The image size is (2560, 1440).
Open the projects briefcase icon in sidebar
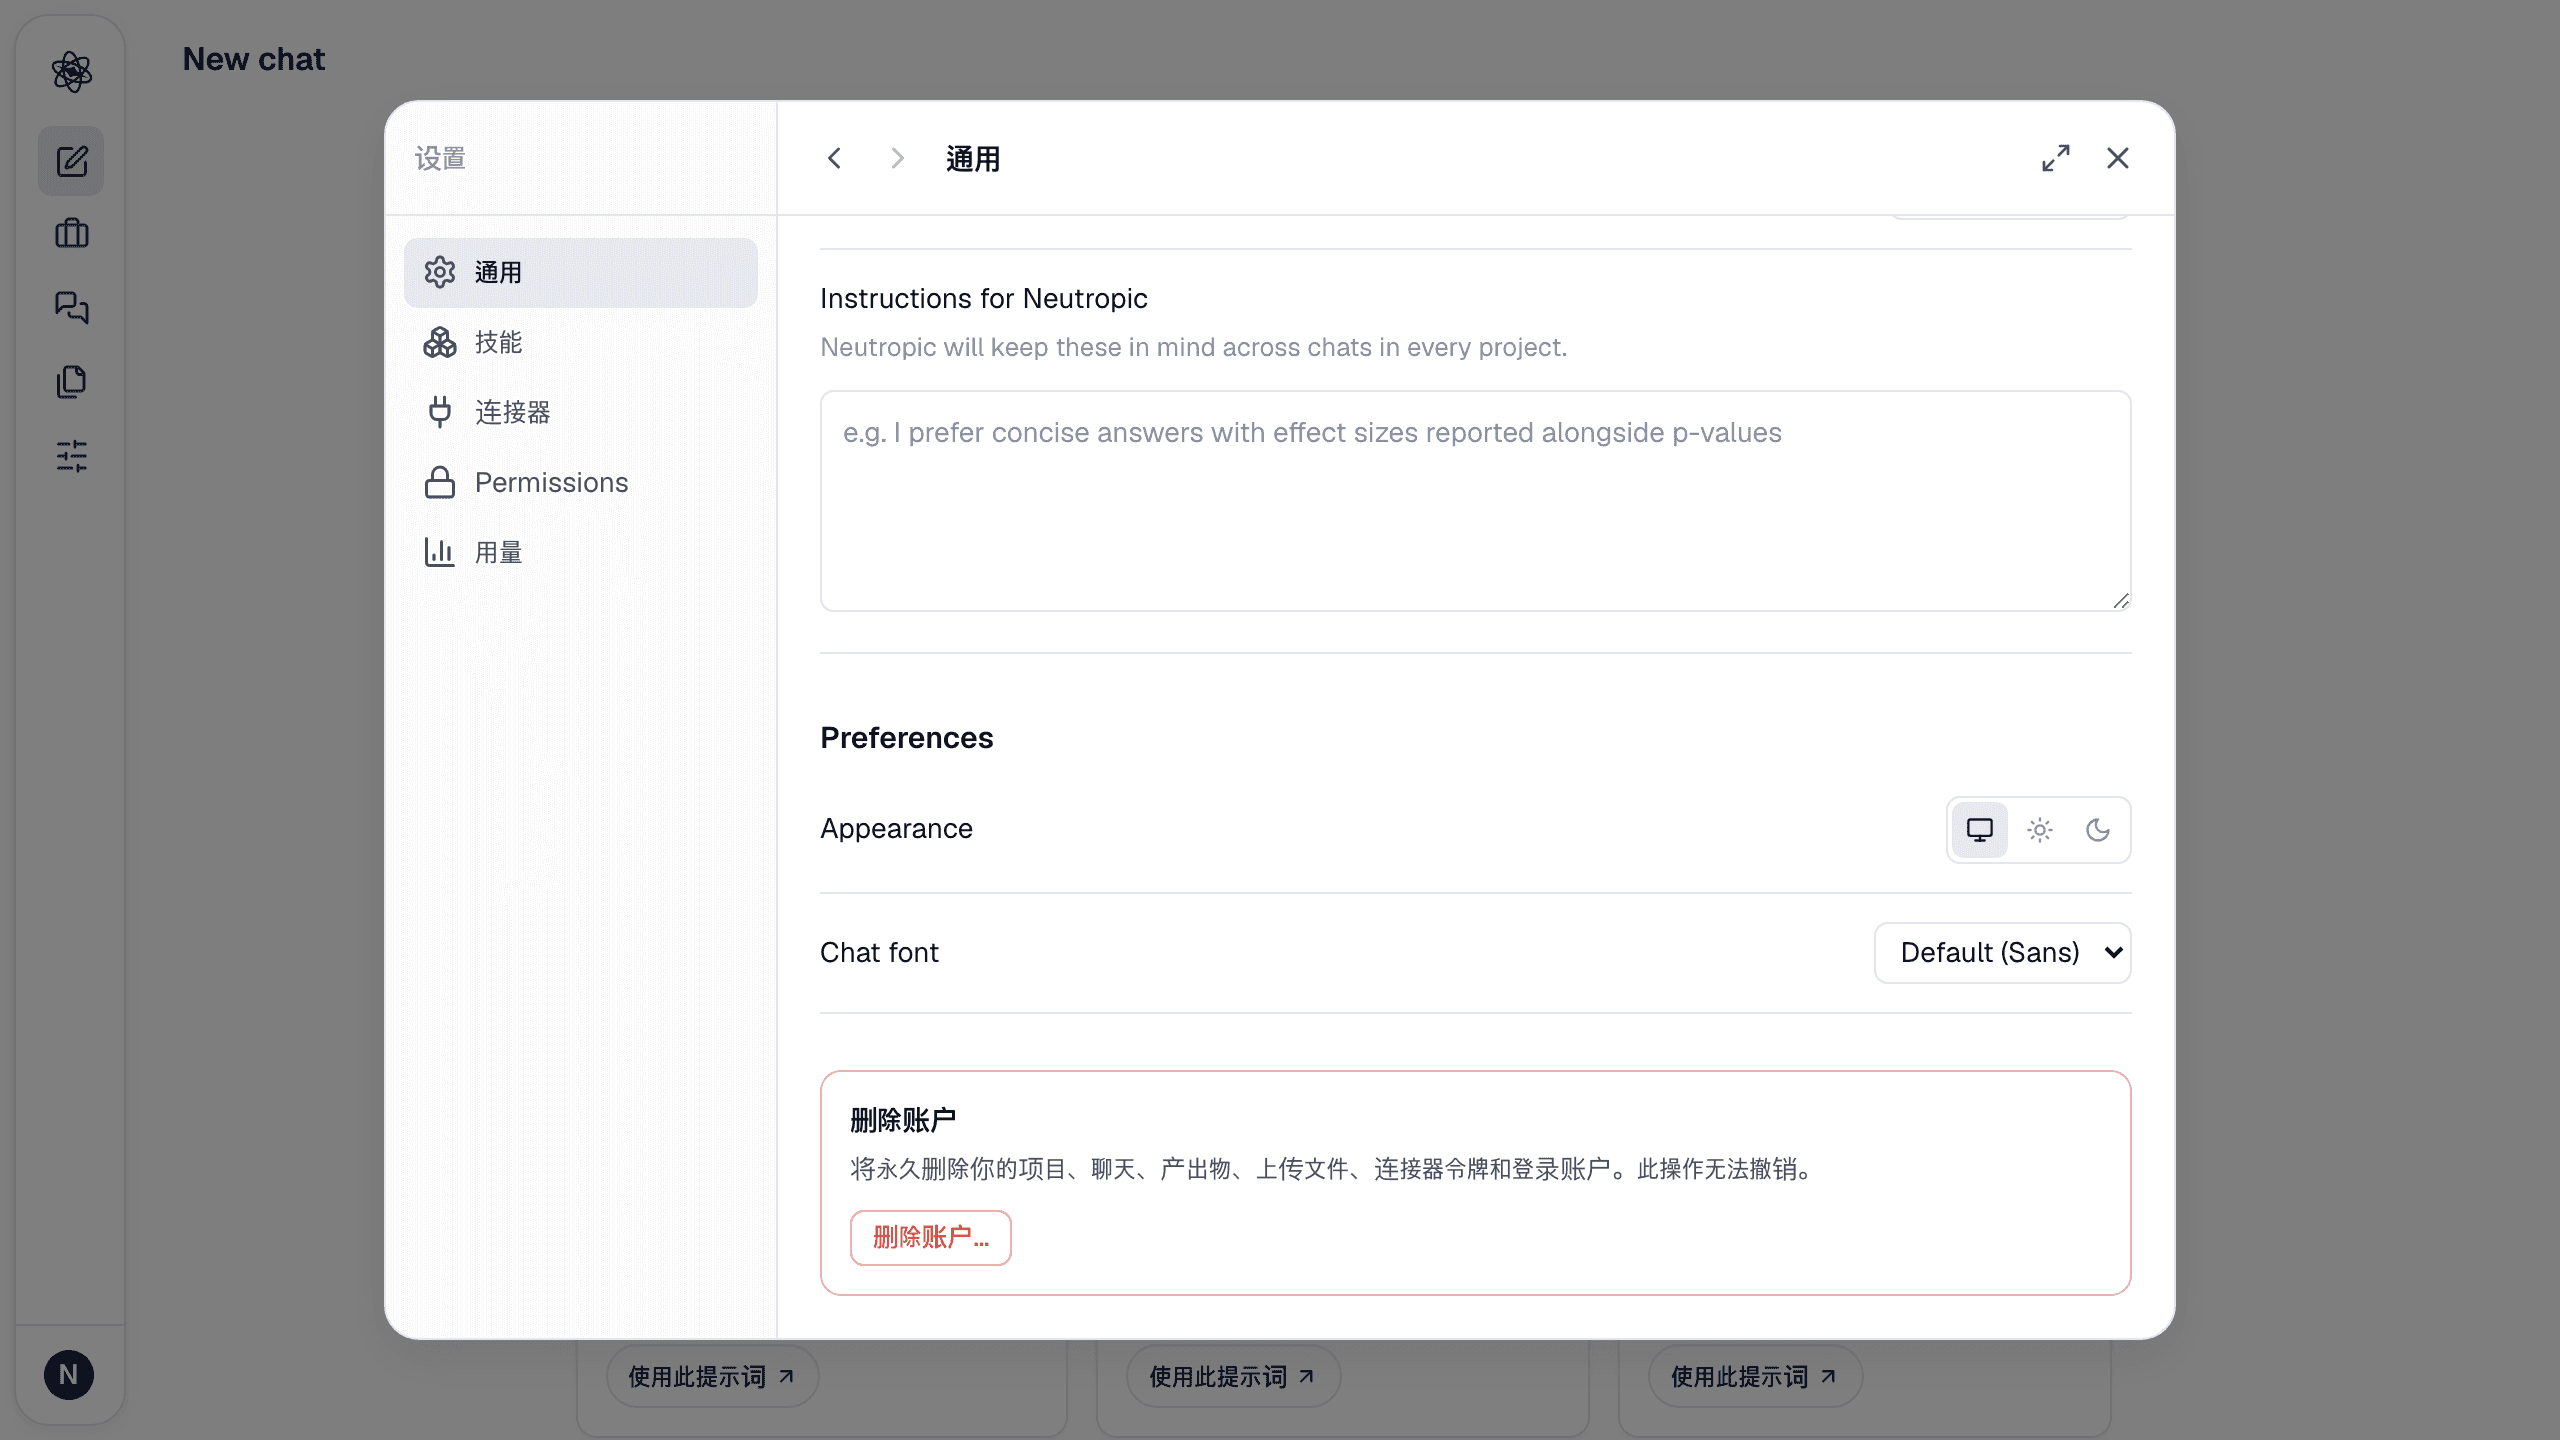[x=71, y=233]
